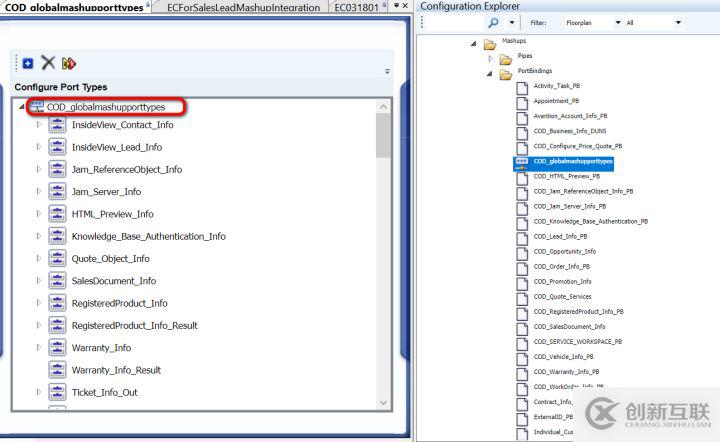Click the HTML_Preview_Info port type icon
The height and width of the screenshot is (442, 720).
pos(57,214)
